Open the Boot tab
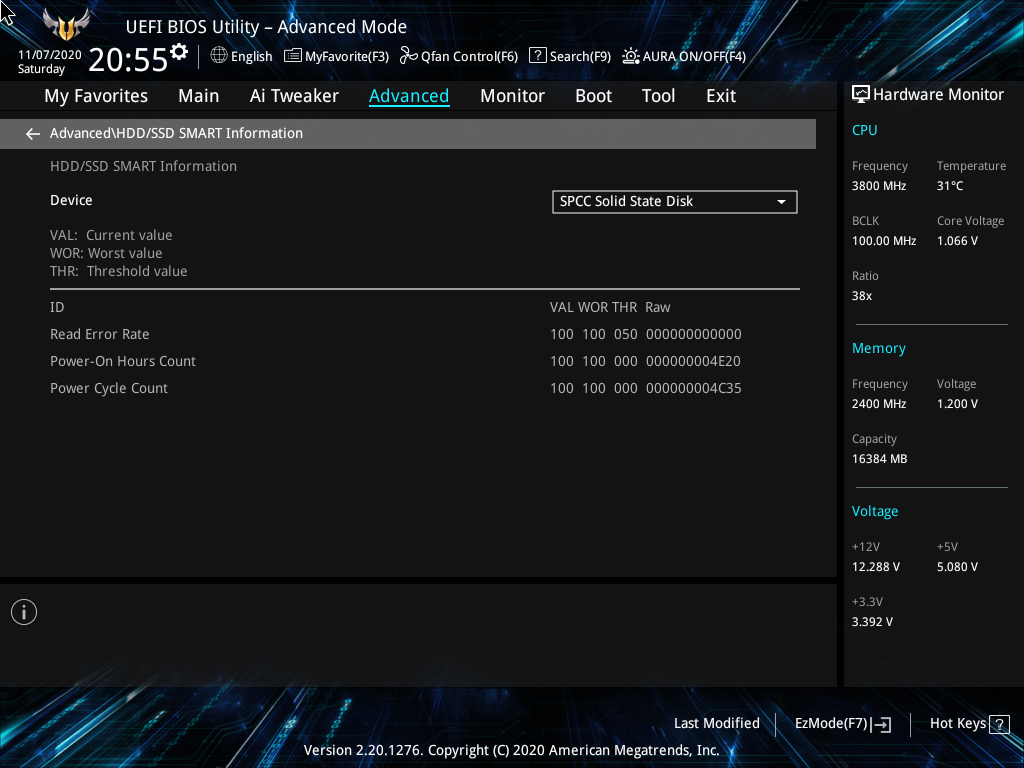1024x768 pixels. pyautogui.click(x=593, y=96)
